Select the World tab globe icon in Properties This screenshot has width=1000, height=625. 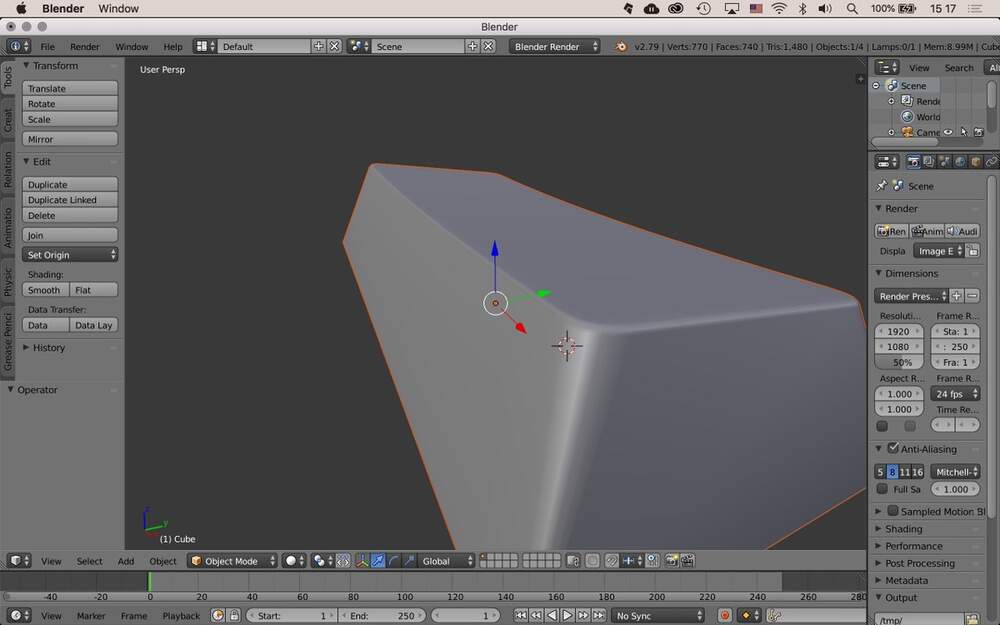coord(960,162)
